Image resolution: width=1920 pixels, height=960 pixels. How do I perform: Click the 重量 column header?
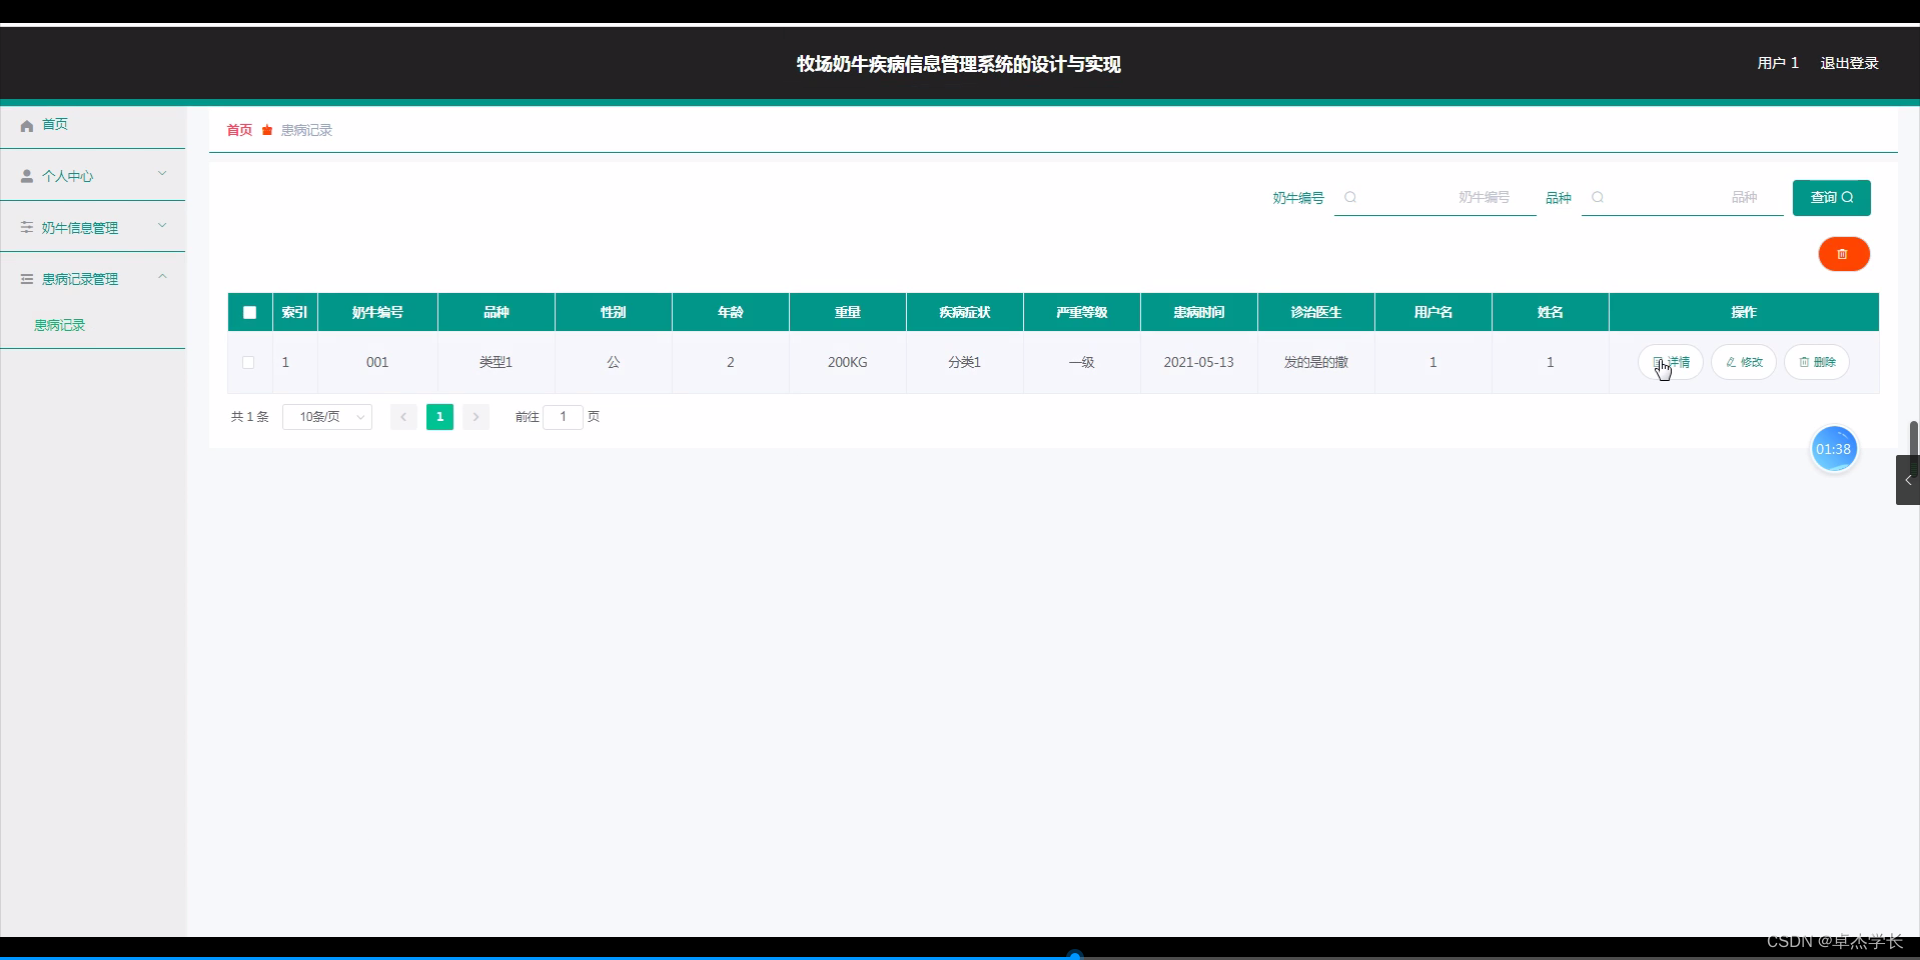click(x=847, y=312)
